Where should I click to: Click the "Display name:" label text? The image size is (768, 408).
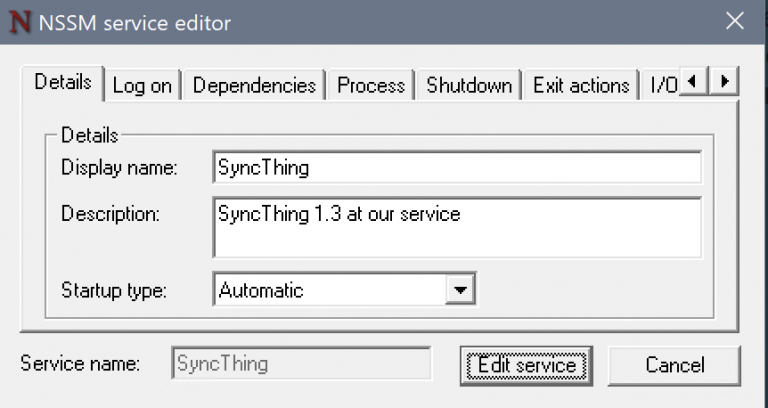[119, 168]
